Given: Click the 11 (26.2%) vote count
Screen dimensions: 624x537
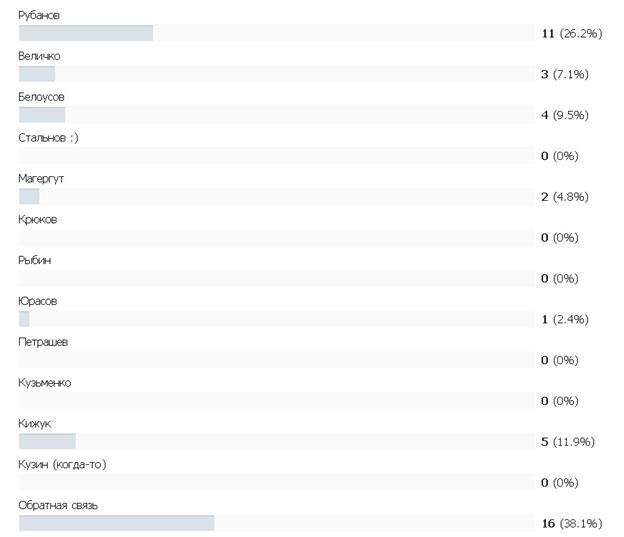Looking at the screenshot, I should coord(572,33).
